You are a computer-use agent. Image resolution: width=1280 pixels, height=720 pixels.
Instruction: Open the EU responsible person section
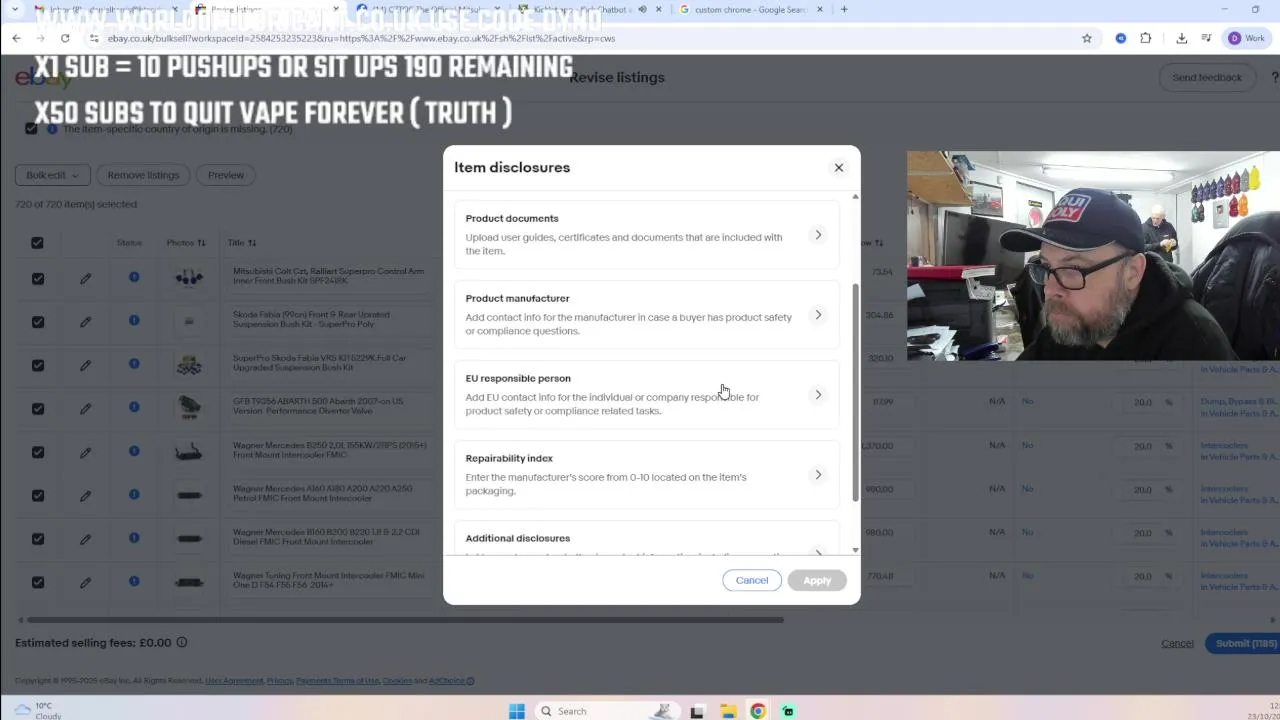pos(647,394)
